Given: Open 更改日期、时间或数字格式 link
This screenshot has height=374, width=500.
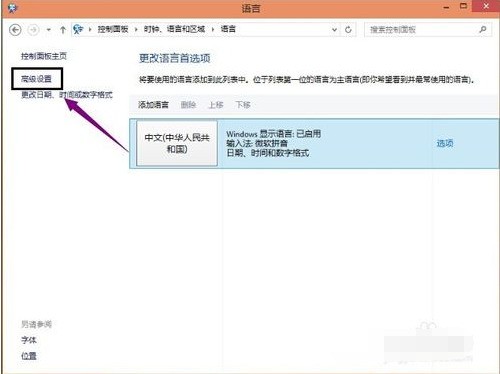Looking at the screenshot, I should (67, 95).
